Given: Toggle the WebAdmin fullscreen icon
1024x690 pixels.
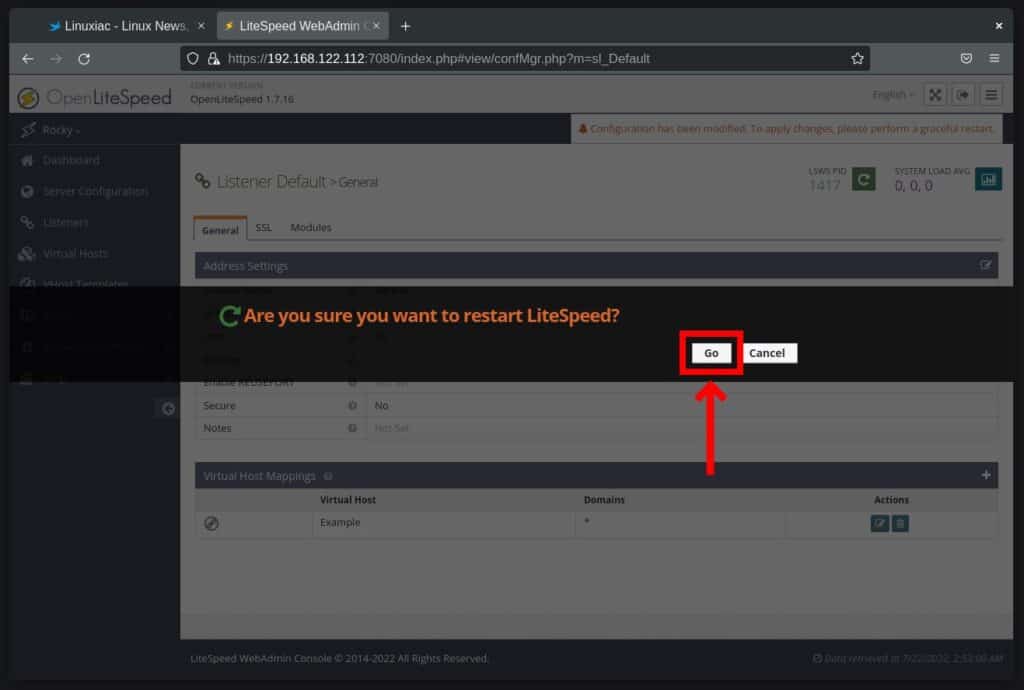Looking at the screenshot, I should (x=935, y=95).
